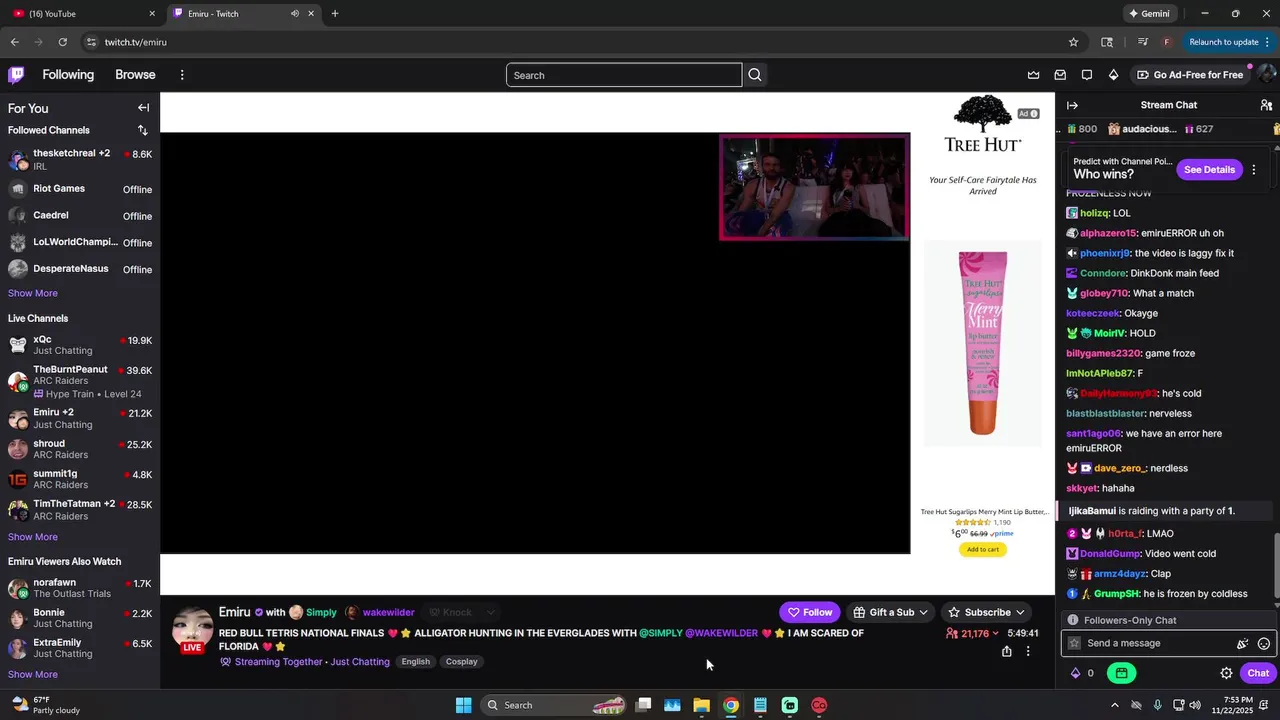Reload the page in Chrome
This screenshot has height=720, width=1280.
coord(62,42)
